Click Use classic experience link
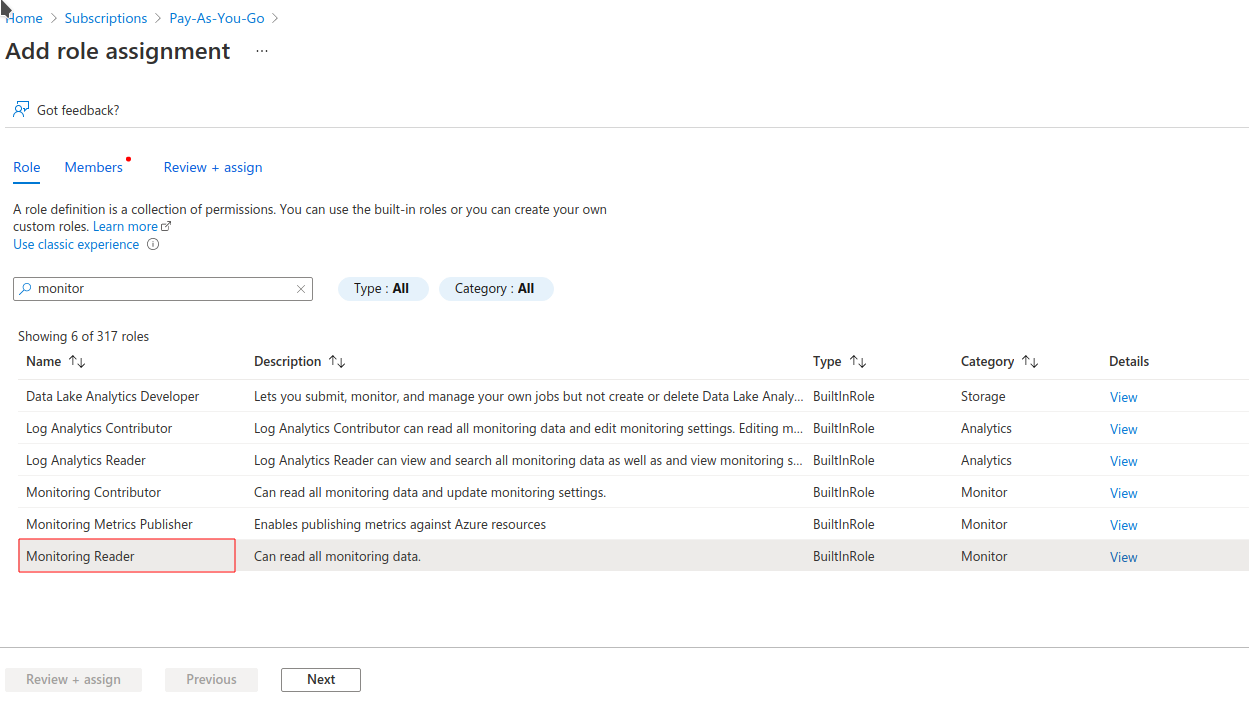The width and height of the screenshot is (1249, 704). coord(76,245)
